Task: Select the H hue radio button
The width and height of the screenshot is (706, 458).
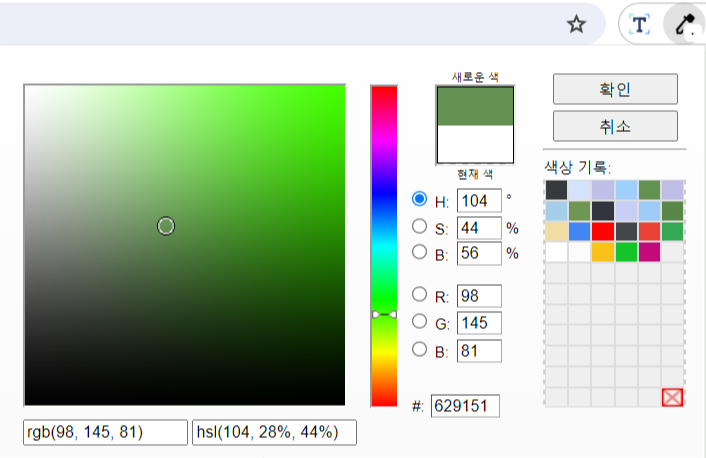Action: (x=419, y=199)
